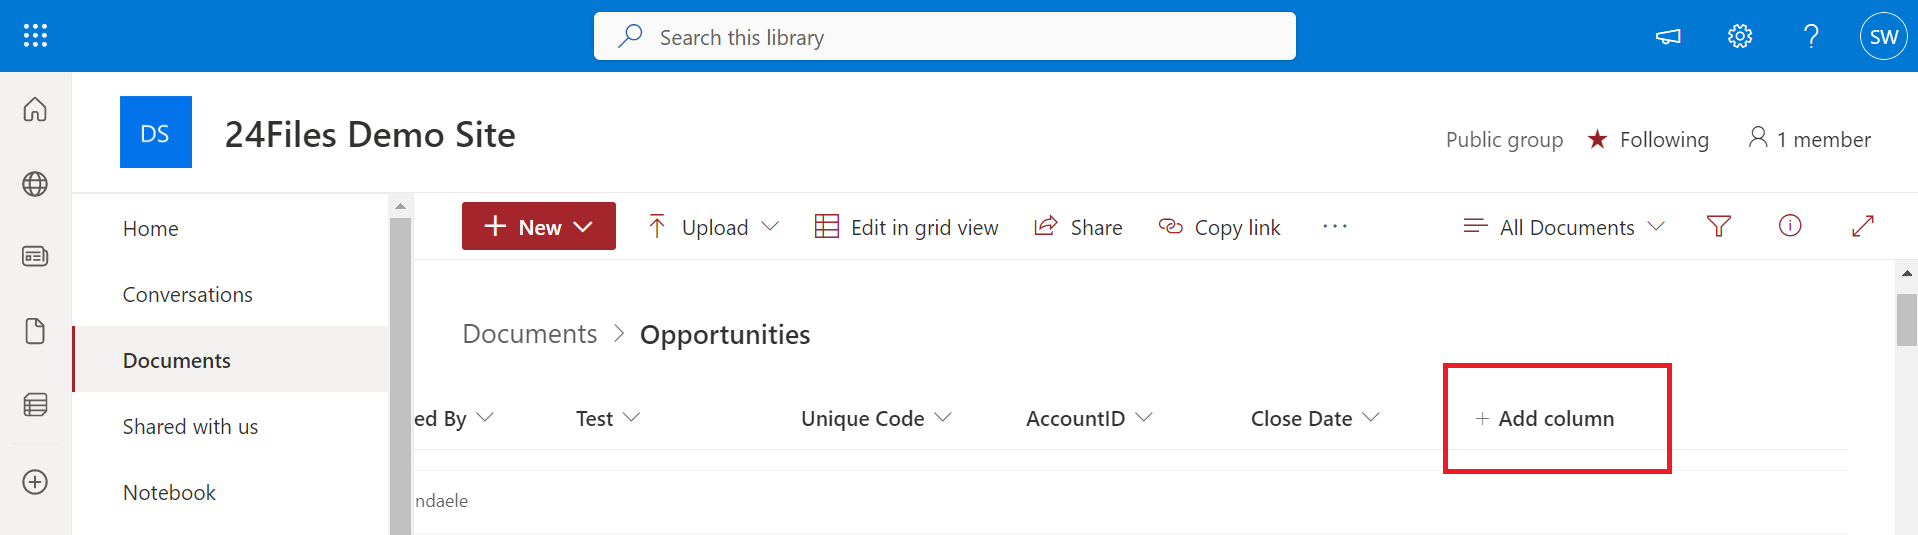
Task: Open the settings gear
Action: 1739,37
